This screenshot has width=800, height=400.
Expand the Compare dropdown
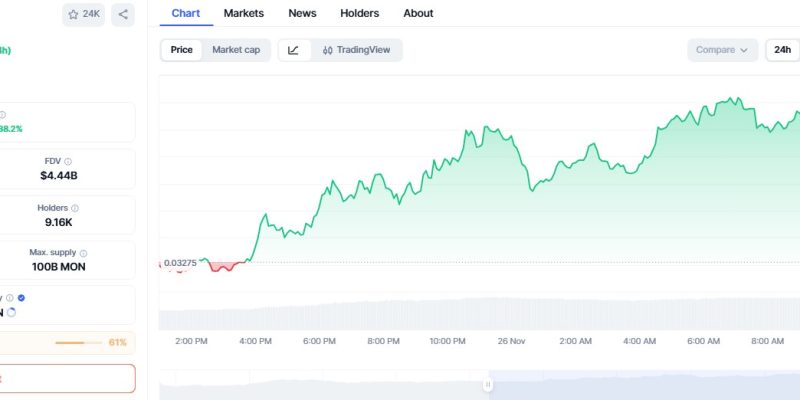(722, 50)
